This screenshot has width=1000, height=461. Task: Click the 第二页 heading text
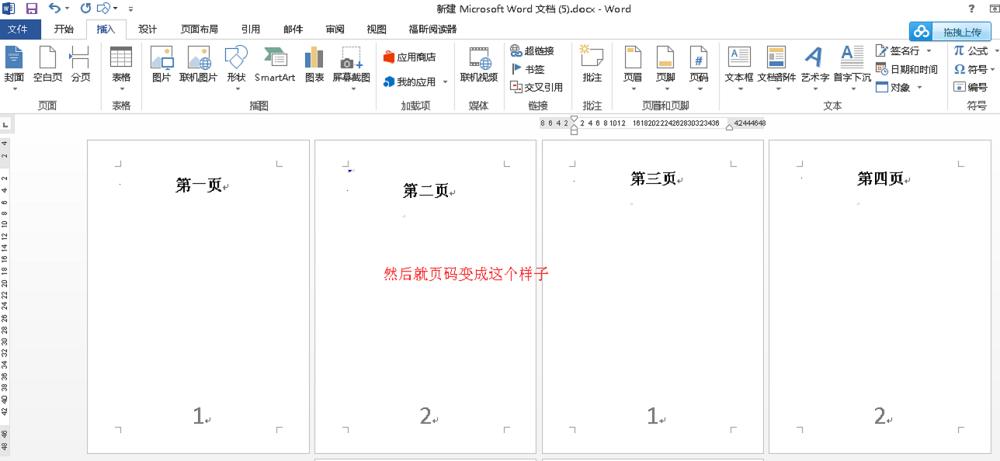click(425, 190)
